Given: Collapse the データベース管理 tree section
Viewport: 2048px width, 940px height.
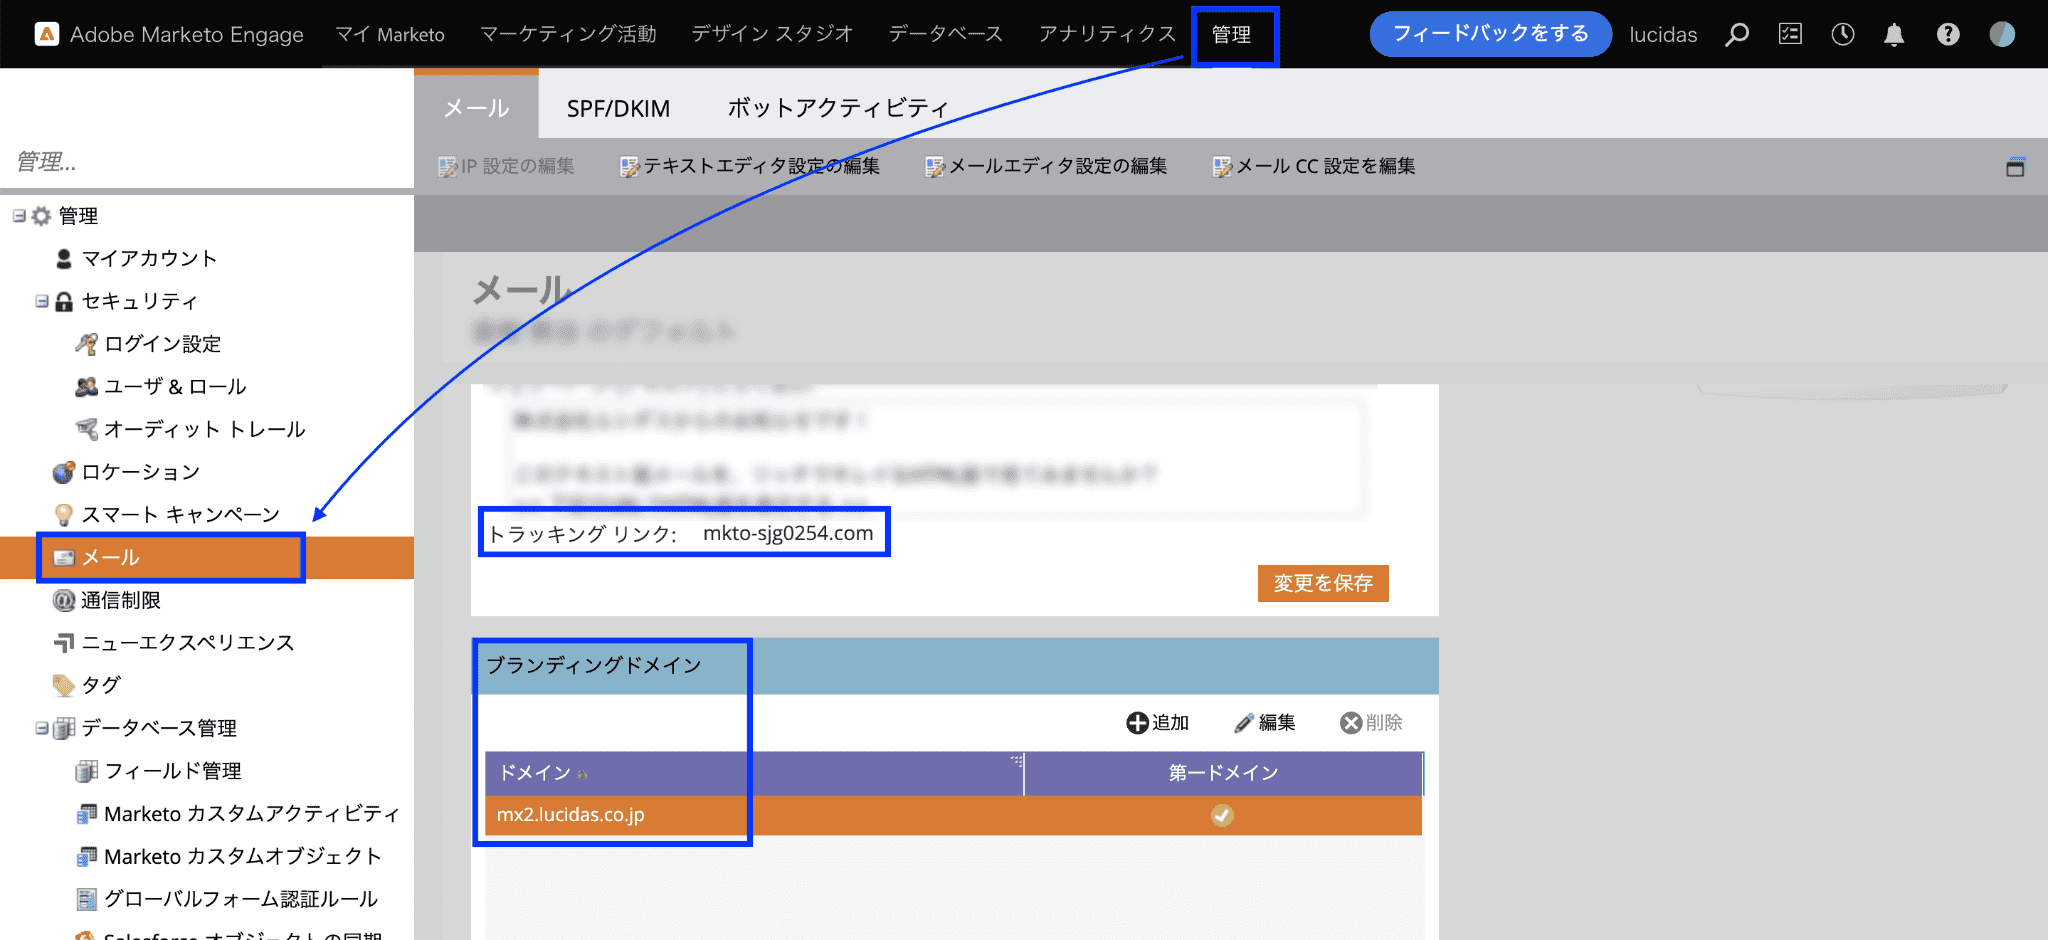Looking at the screenshot, I should point(42,728).
